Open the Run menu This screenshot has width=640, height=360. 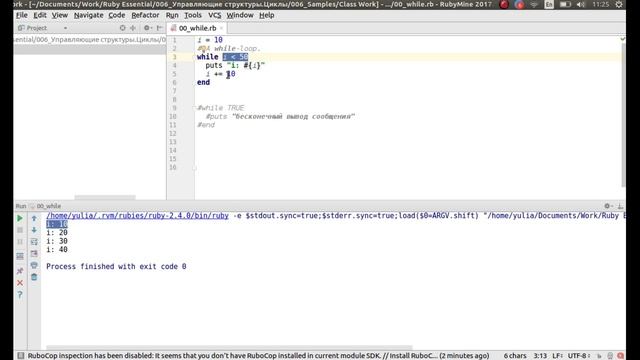coord(172,15)
